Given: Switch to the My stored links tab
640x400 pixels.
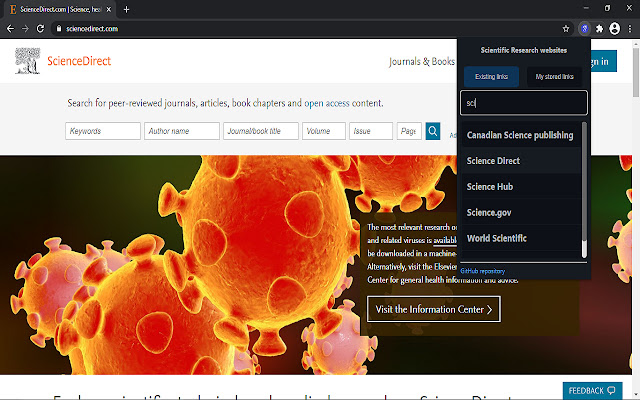Looking at the screenshot, I should [554, 77].
